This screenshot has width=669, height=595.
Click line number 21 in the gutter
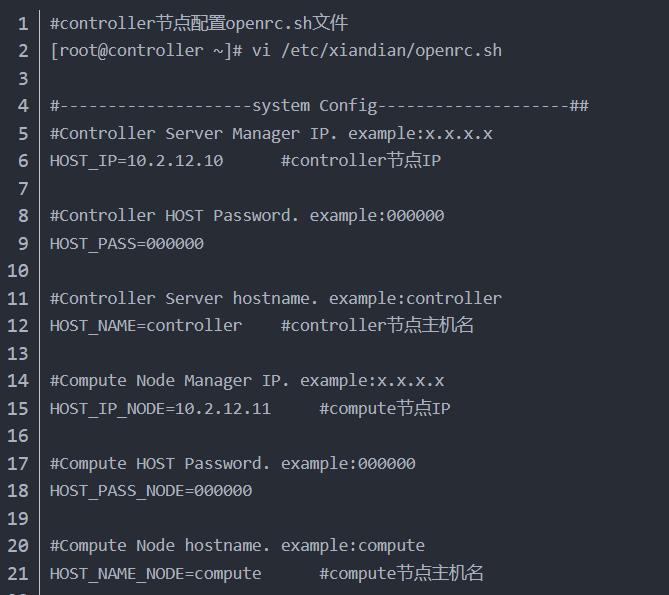(x=18, y=573)
